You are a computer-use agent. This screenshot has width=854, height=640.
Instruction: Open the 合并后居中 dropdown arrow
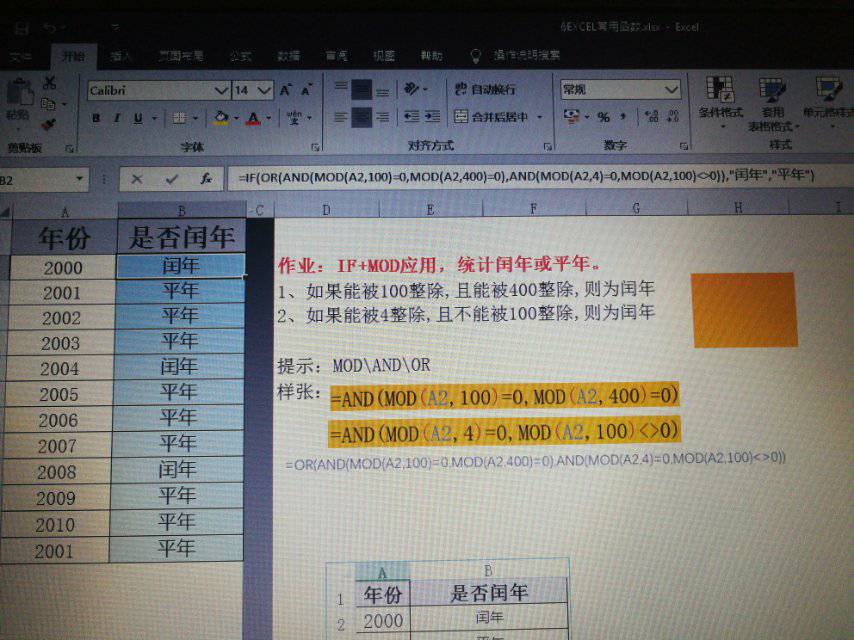coord(540,117)
